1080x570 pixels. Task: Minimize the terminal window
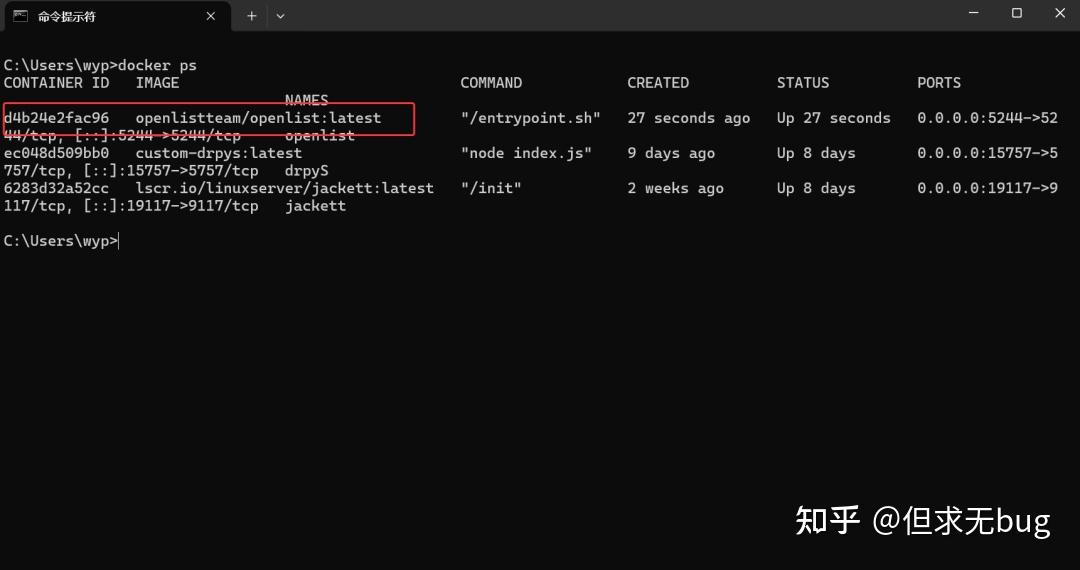pyautogui.click(x=973, y=13)
